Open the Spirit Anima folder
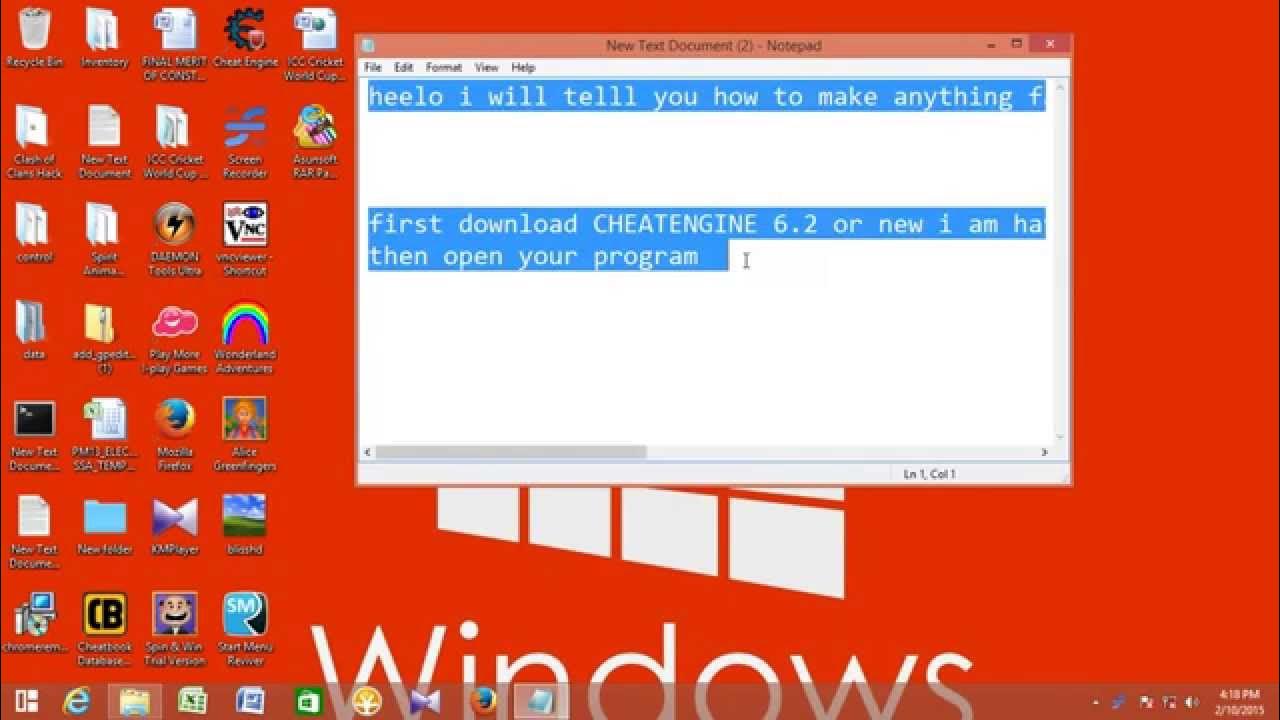This screenshot has height=720, width=1280. [104, 240]
